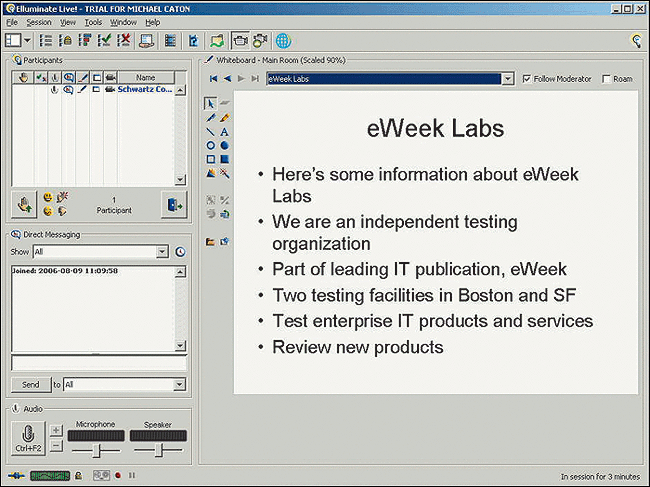Image resolution: width=650 pixels, height=487 pixels.
Task: Click the confused face emoticon
Action: [48, 211]
